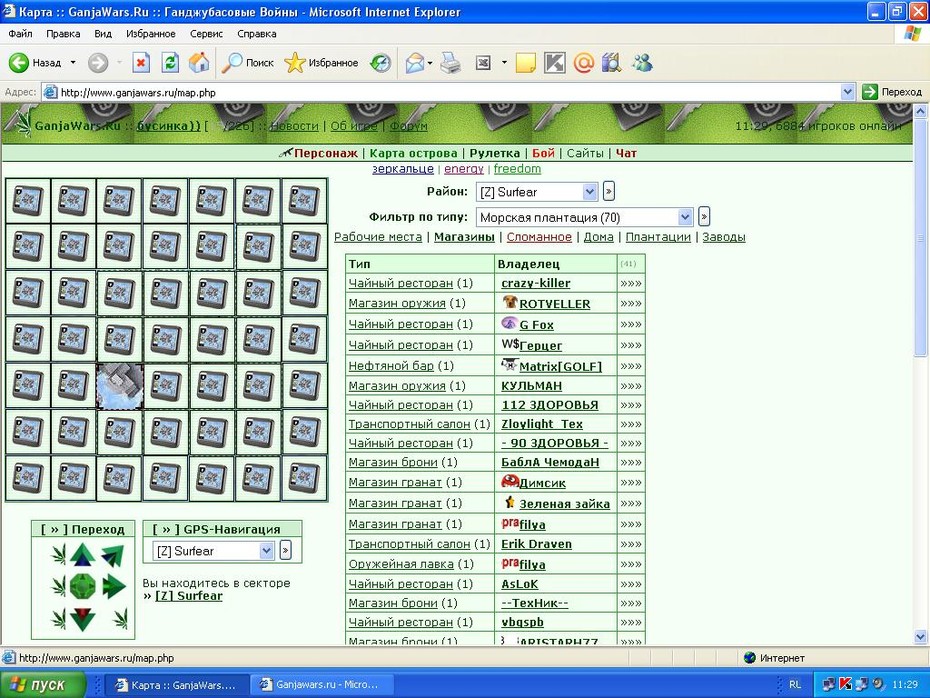This screenshot has width=930, height=698.
Task: Click the green center gem navigation icon
Action: [82, 587]
